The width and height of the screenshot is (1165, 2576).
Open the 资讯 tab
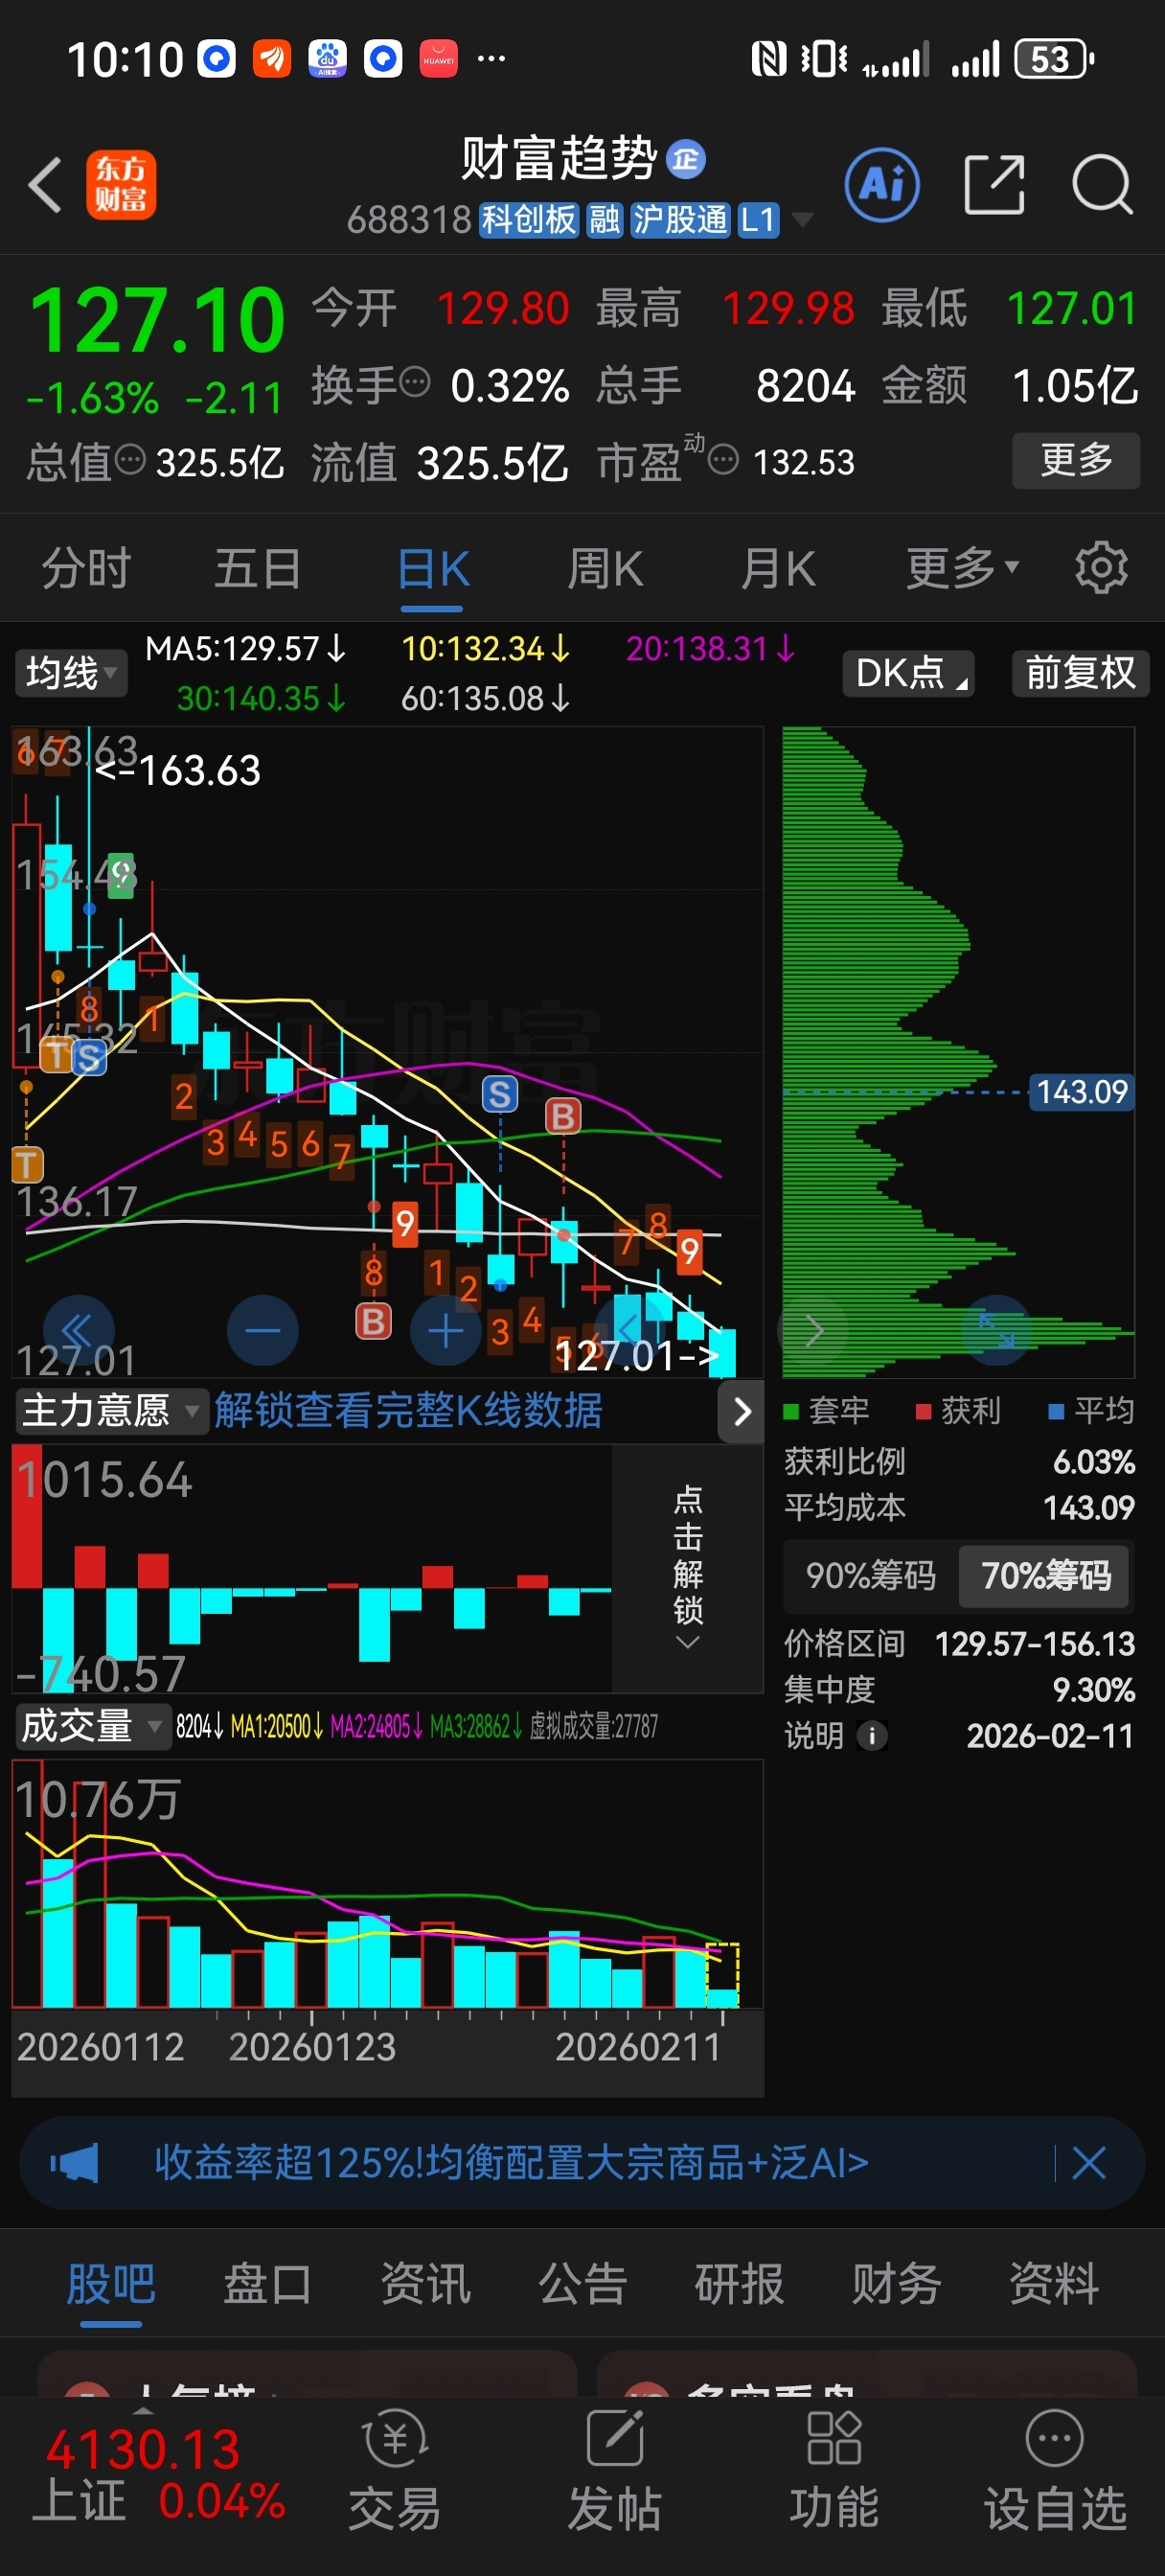point(425,2285)
